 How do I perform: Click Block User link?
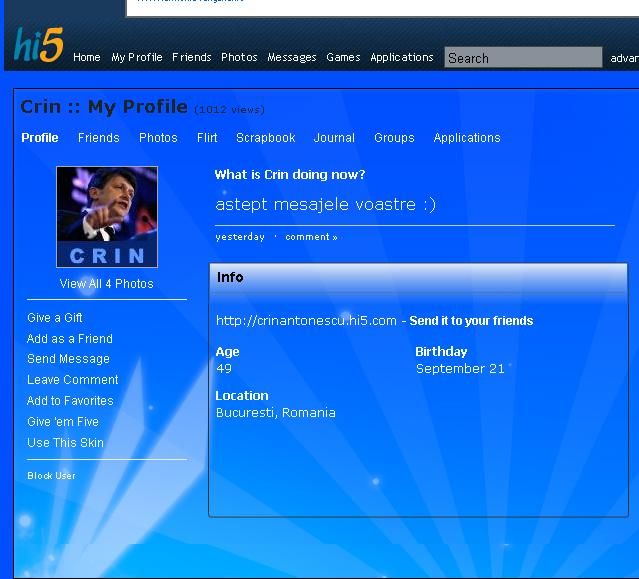click(x=51, y=476)
